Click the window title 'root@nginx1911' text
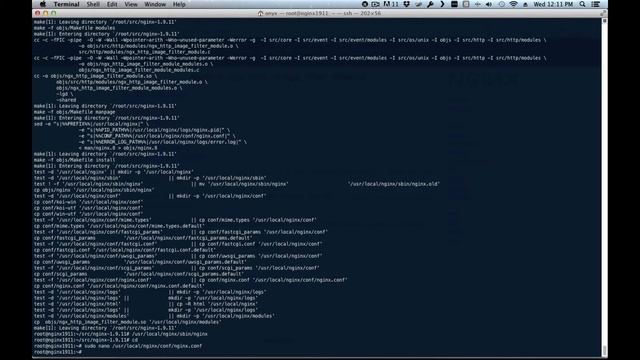640x360 pixels. [307, 13]
